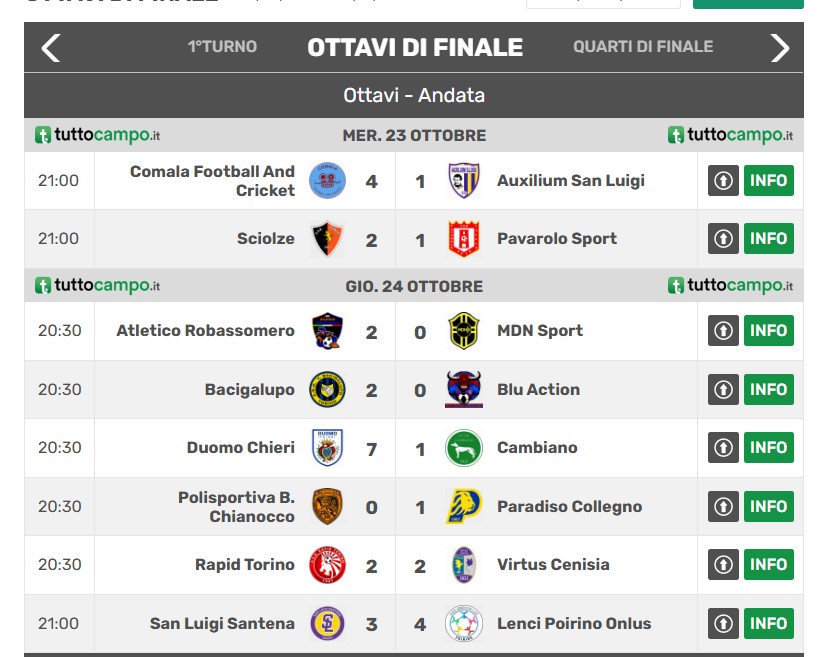Click upload arrow icon for Sciolze match
Viewport: 825px width, 657px height.
723,239
